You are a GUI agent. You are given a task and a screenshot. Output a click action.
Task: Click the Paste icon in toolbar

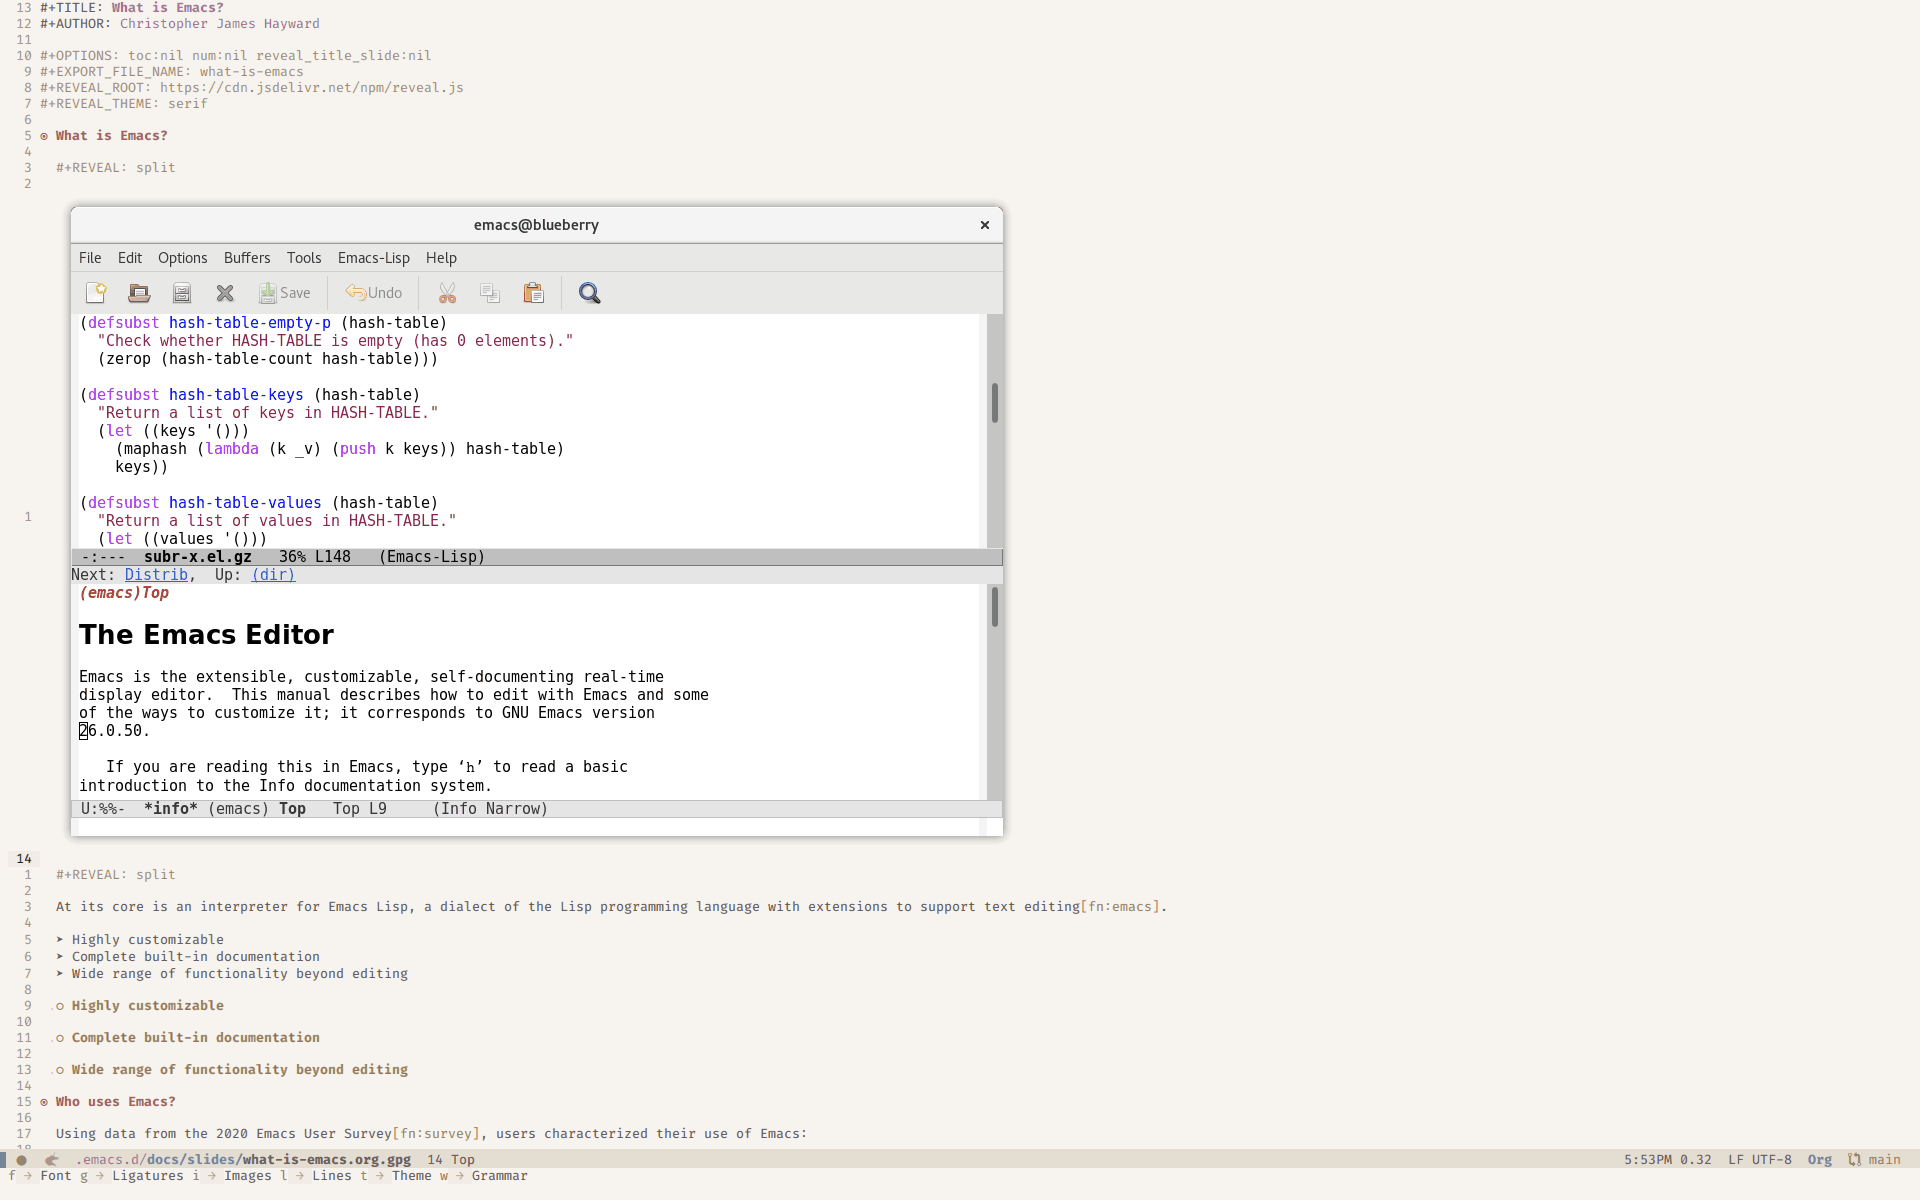point(534,293)
